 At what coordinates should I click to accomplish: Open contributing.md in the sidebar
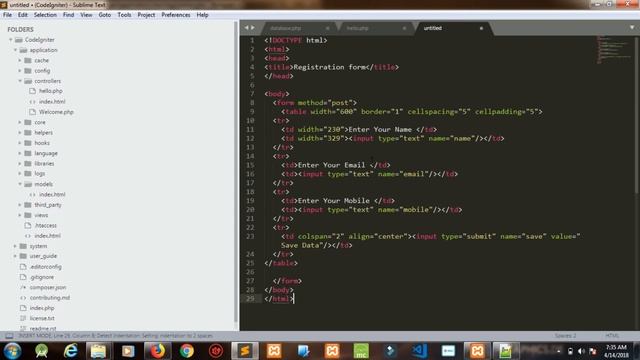(x=50, y=298)
